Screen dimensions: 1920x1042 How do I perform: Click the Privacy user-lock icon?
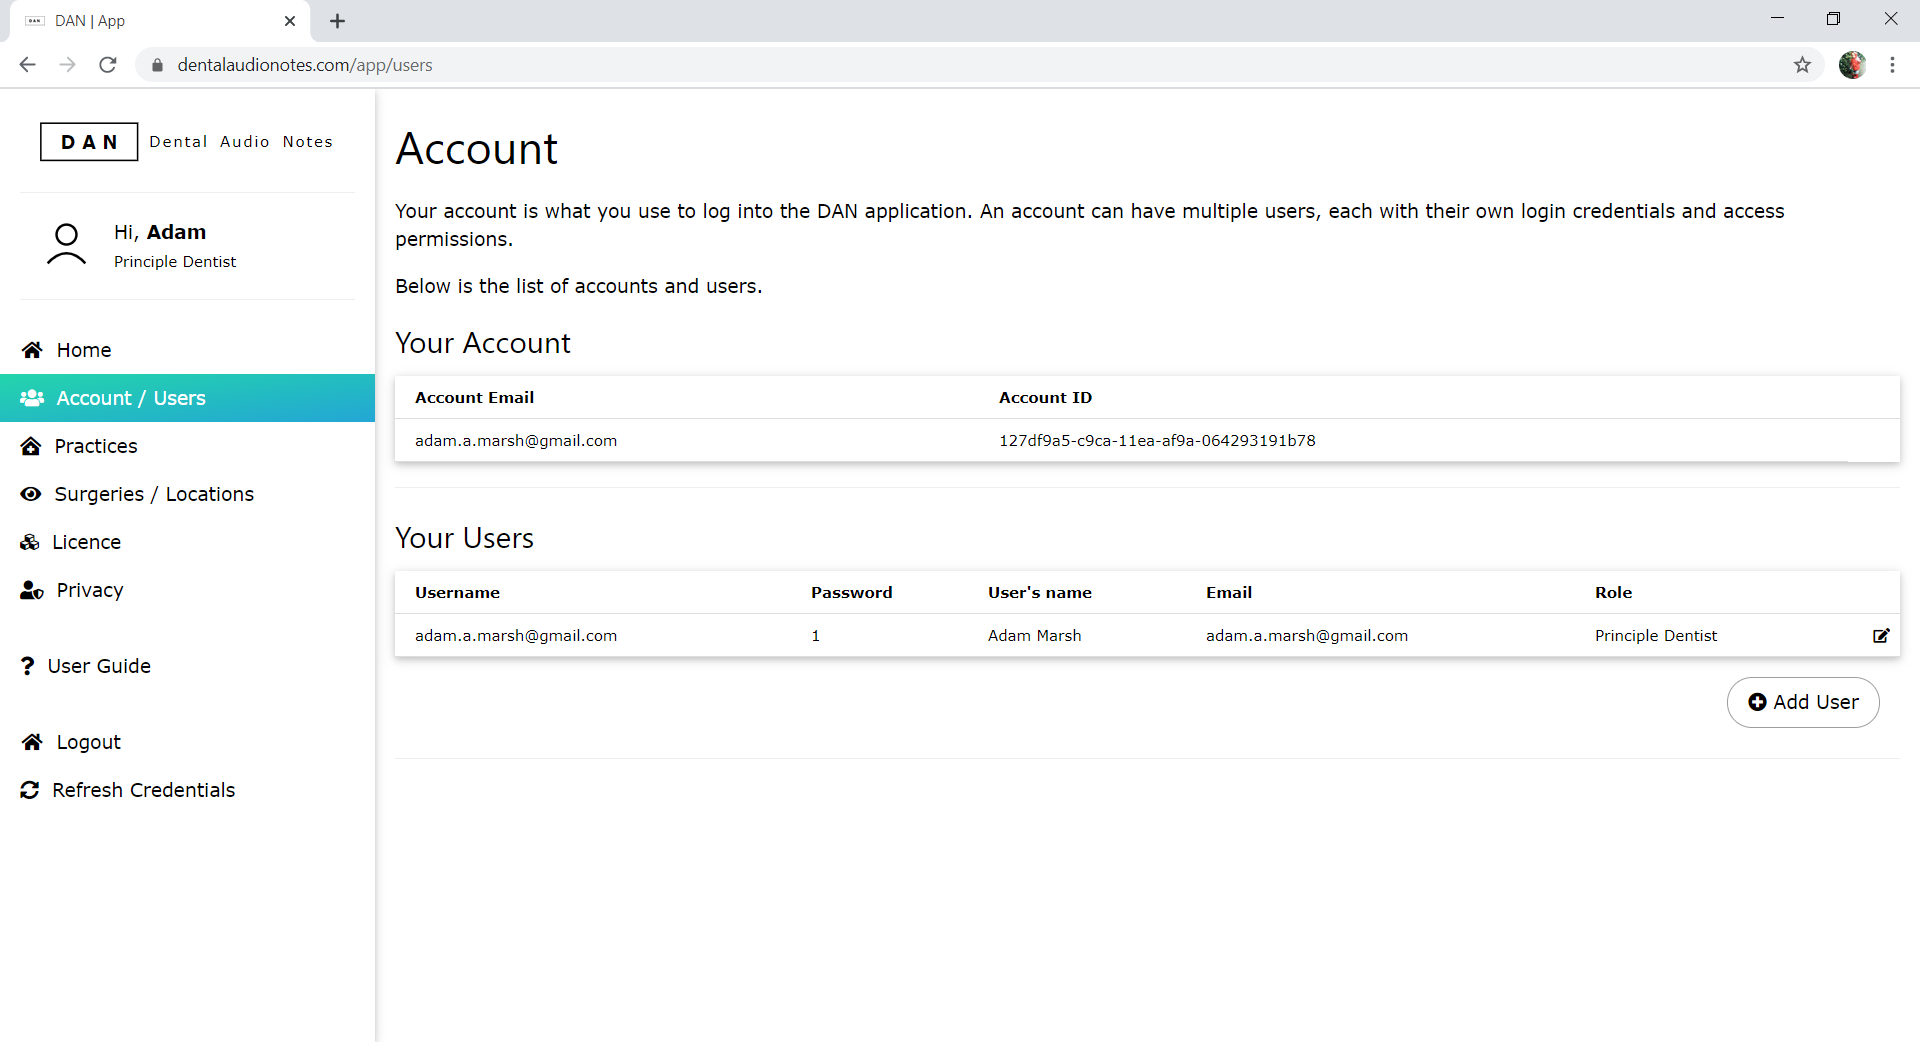coord(32,591)
